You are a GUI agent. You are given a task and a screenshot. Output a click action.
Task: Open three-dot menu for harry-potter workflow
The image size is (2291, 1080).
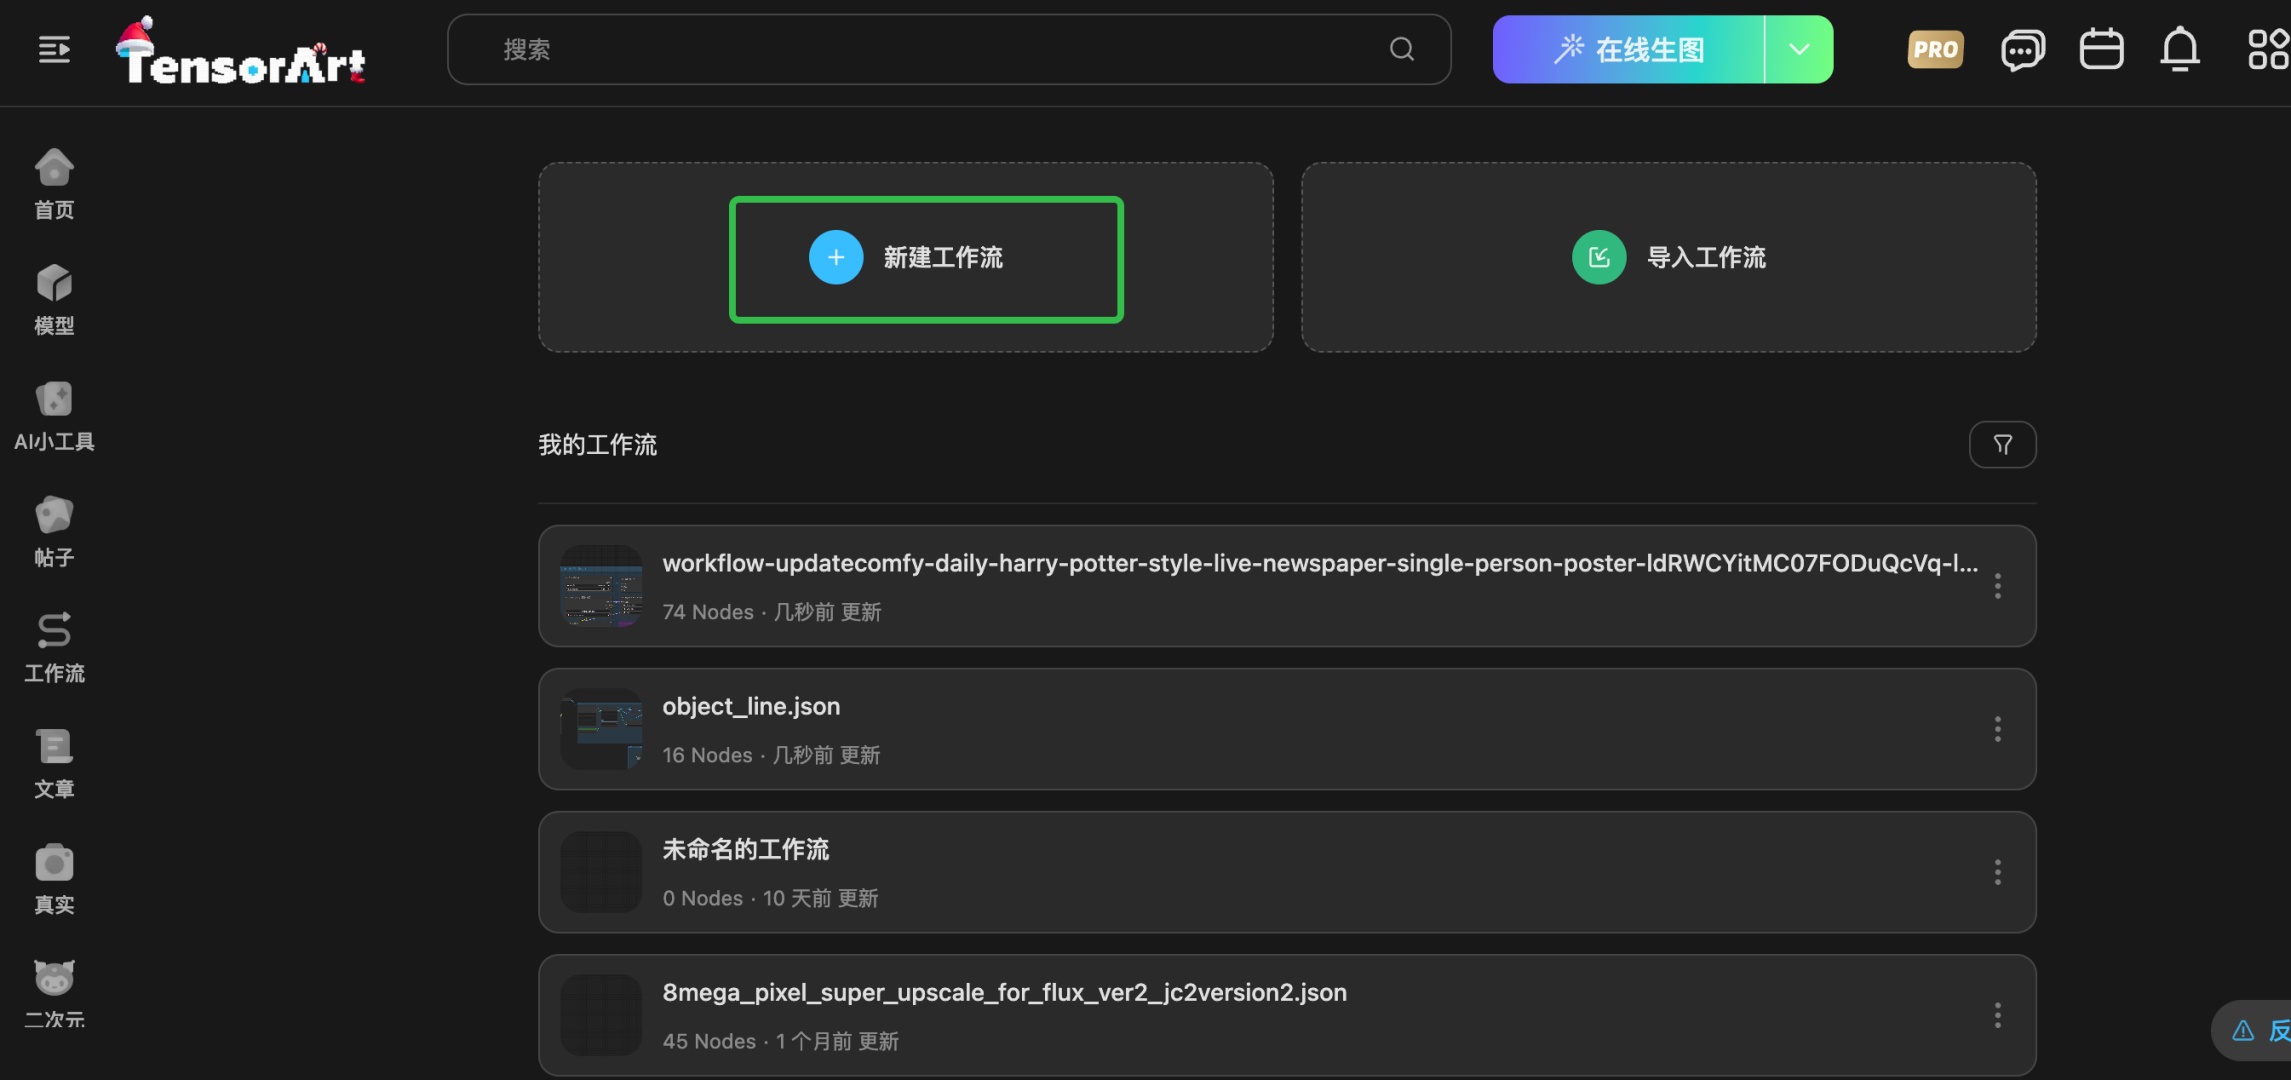(1997, 586)
